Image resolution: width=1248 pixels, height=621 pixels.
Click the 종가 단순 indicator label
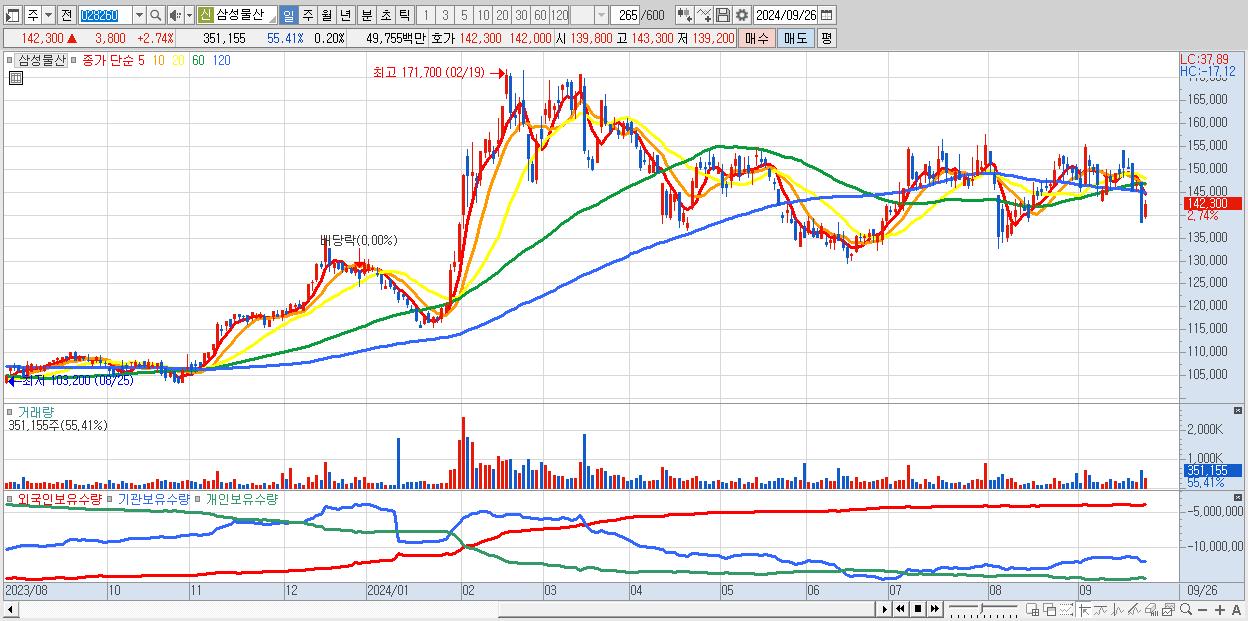click(107, 60)
